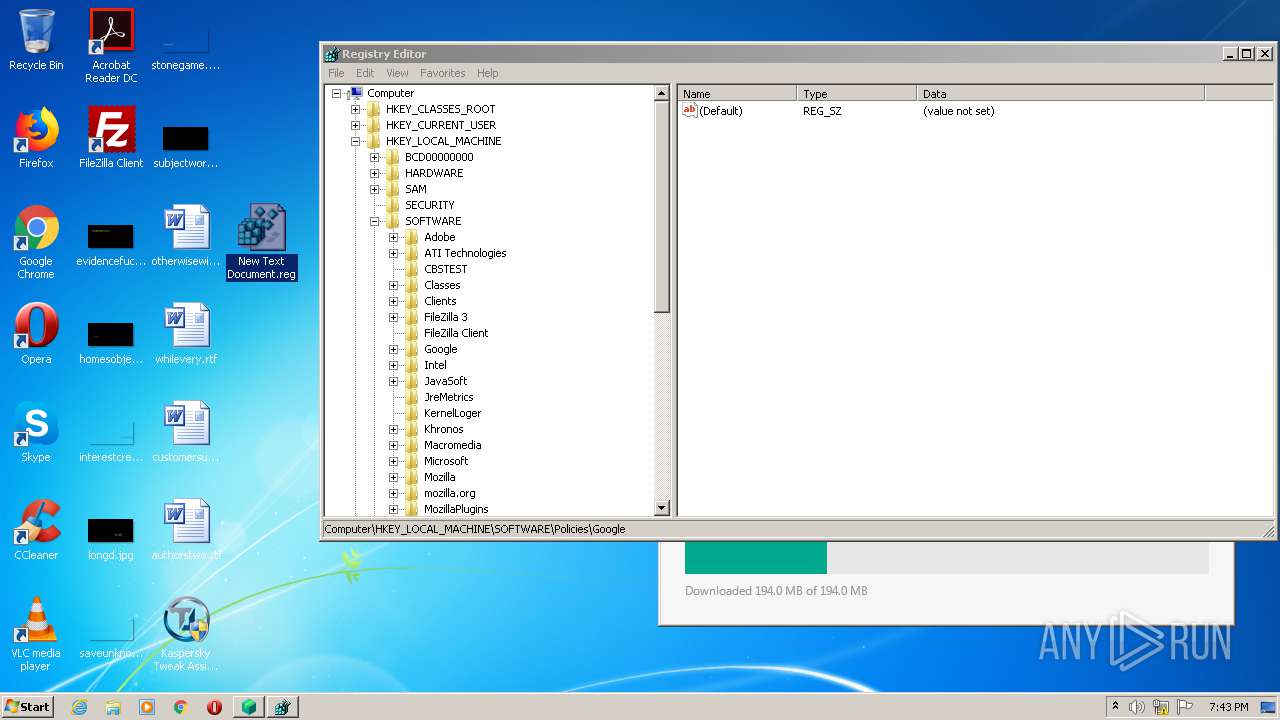This screenshot has width=1280, height=720.
Task: Expand HKEY_CLASSES_ROOT node
Action: click(x=355, y=109)
